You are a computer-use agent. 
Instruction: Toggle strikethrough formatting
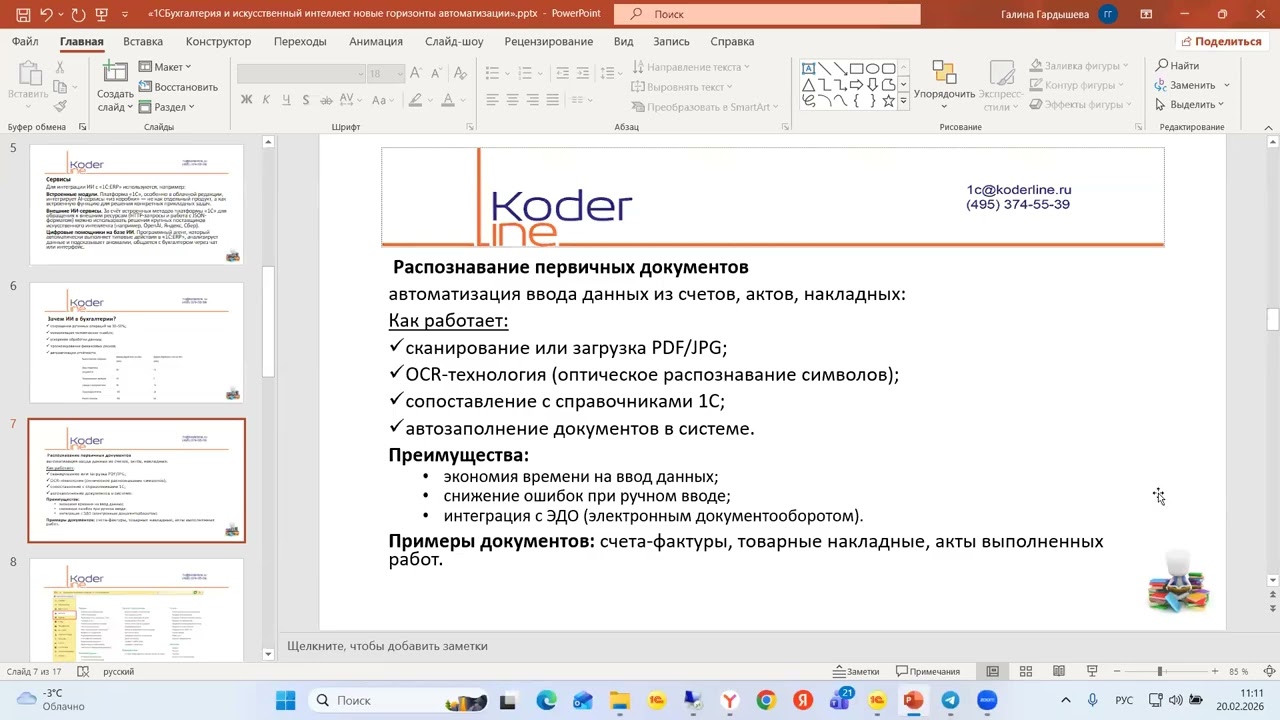(x=326, y=100)
